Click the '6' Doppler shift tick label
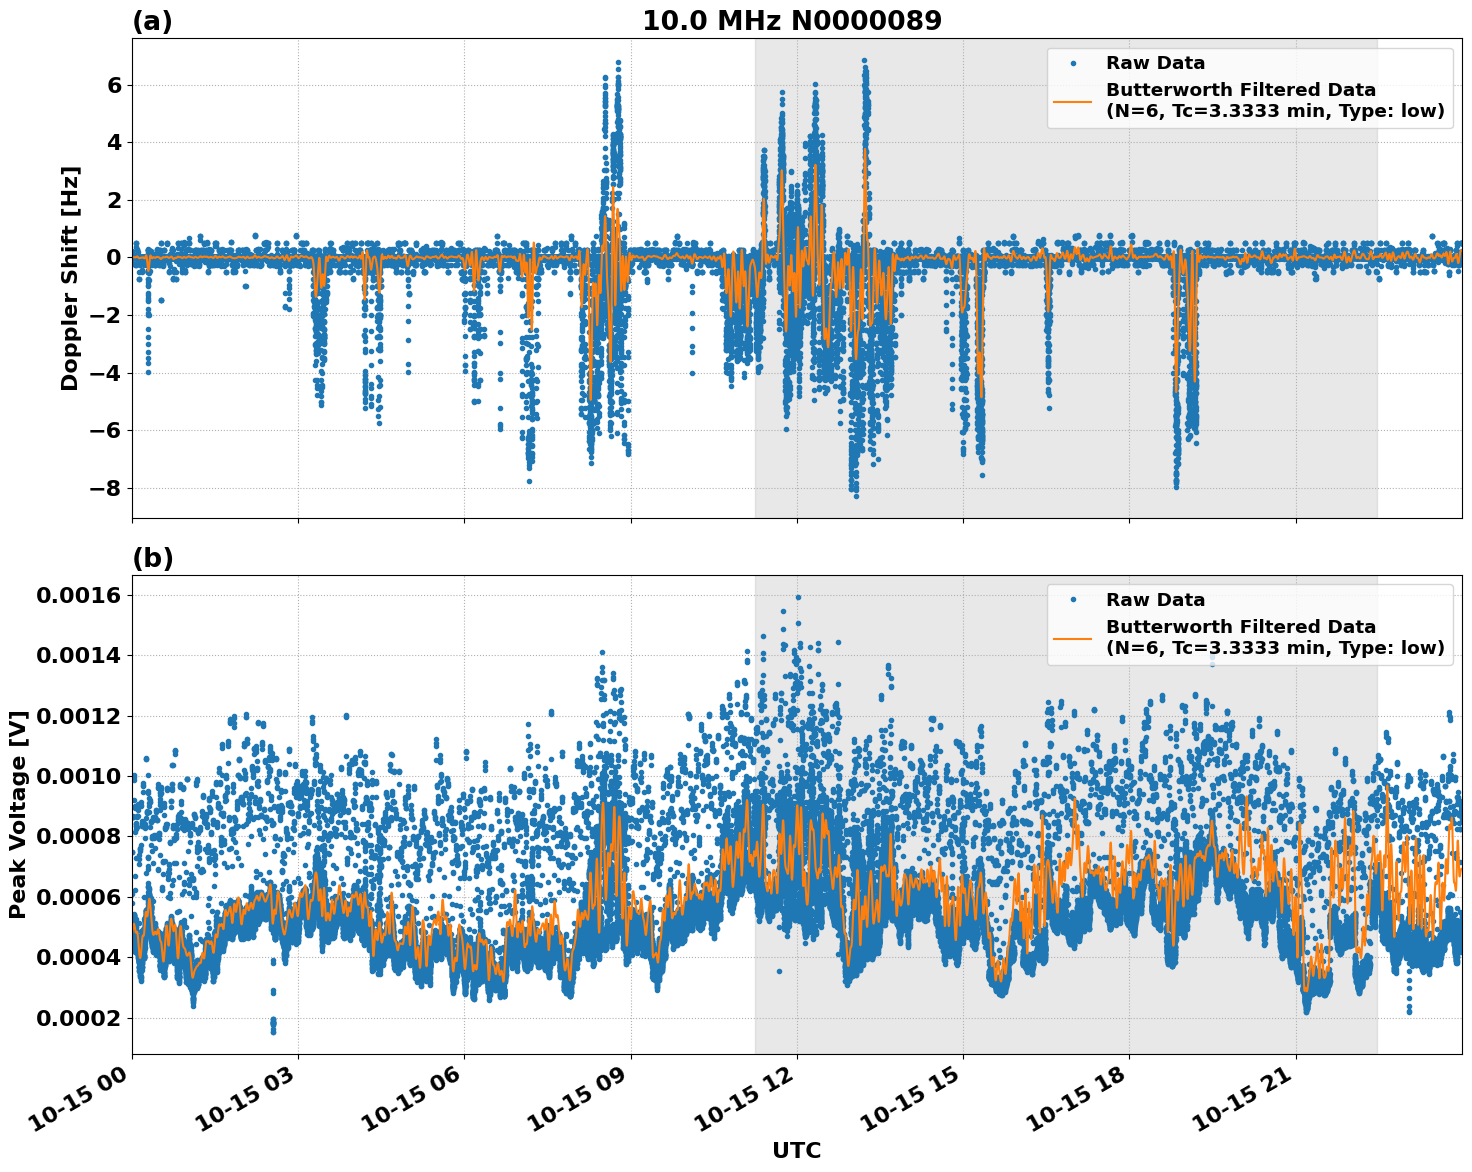Screen dimensions: 1472x1172 114,86
